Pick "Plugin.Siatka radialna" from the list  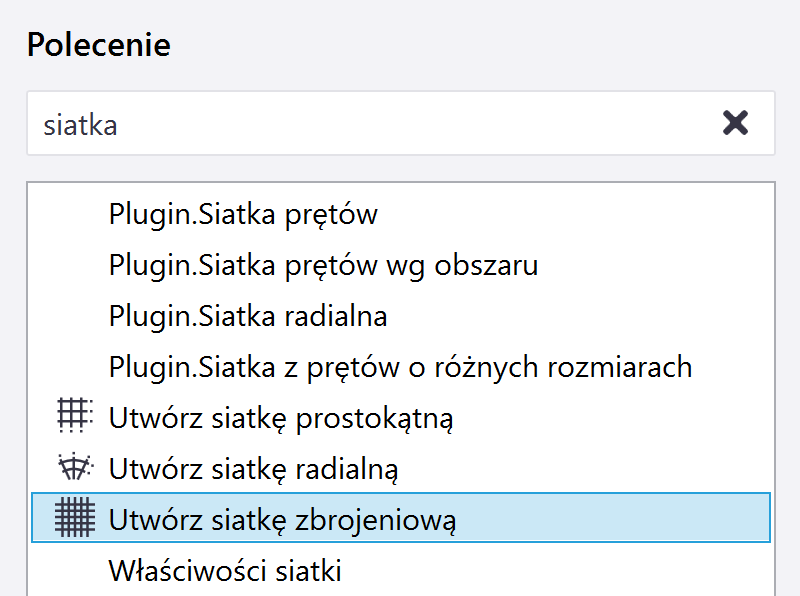(x=248, y=316)
